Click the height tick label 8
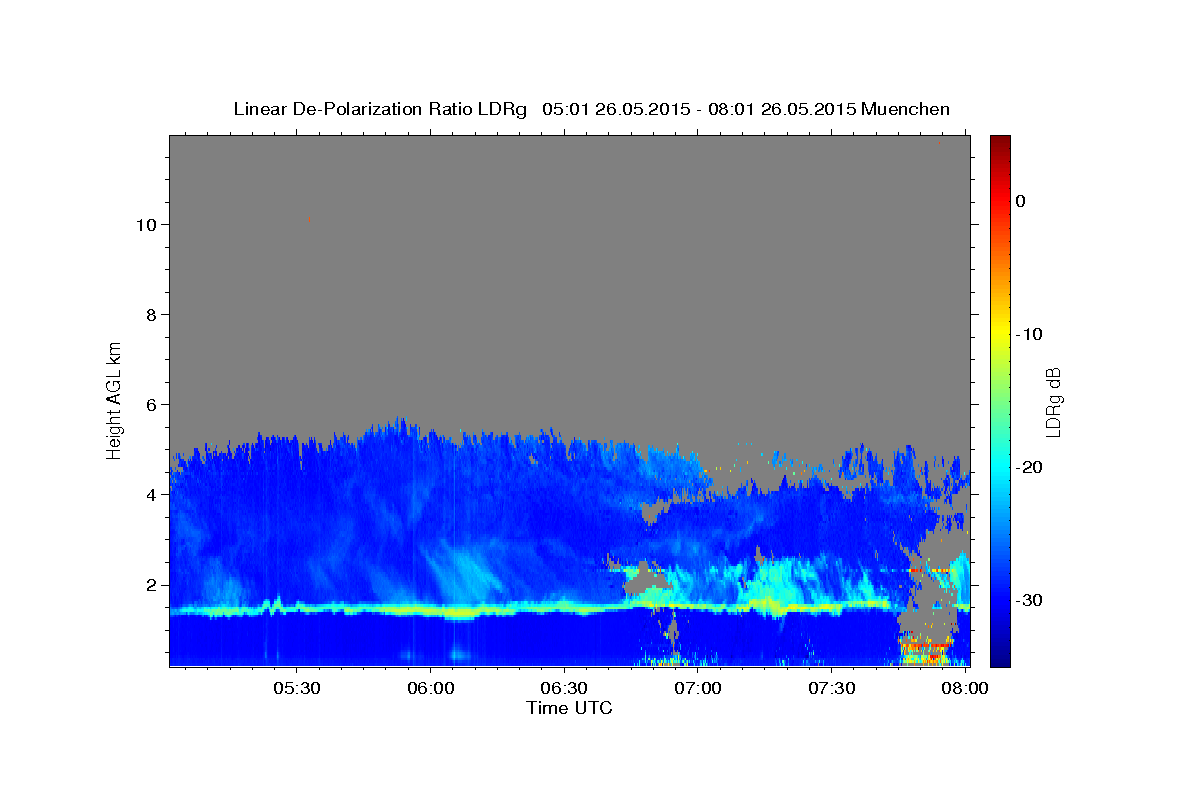This screenshot has height=800, width=1200. tap(149, 314)
